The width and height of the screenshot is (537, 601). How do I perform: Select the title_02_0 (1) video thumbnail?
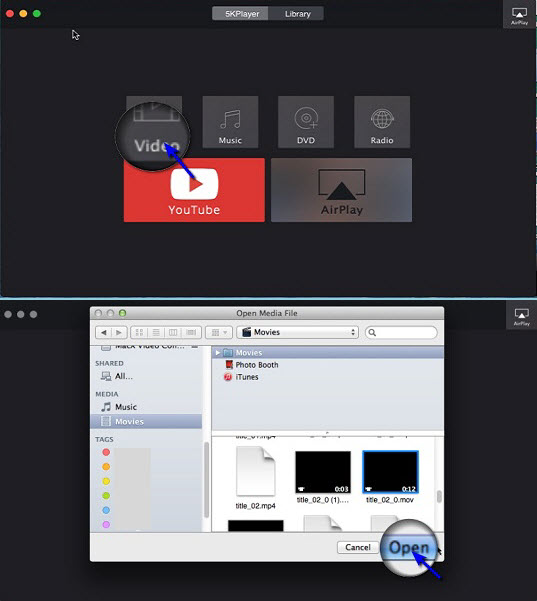[323, 472]
